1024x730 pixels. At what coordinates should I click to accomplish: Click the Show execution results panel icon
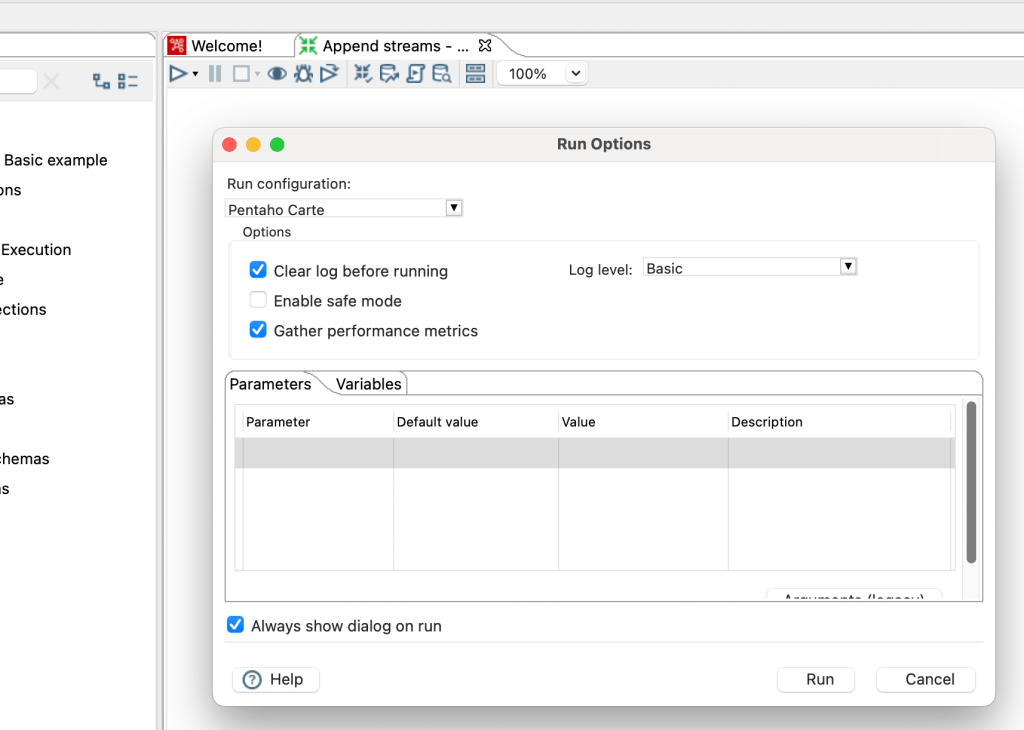475,74
